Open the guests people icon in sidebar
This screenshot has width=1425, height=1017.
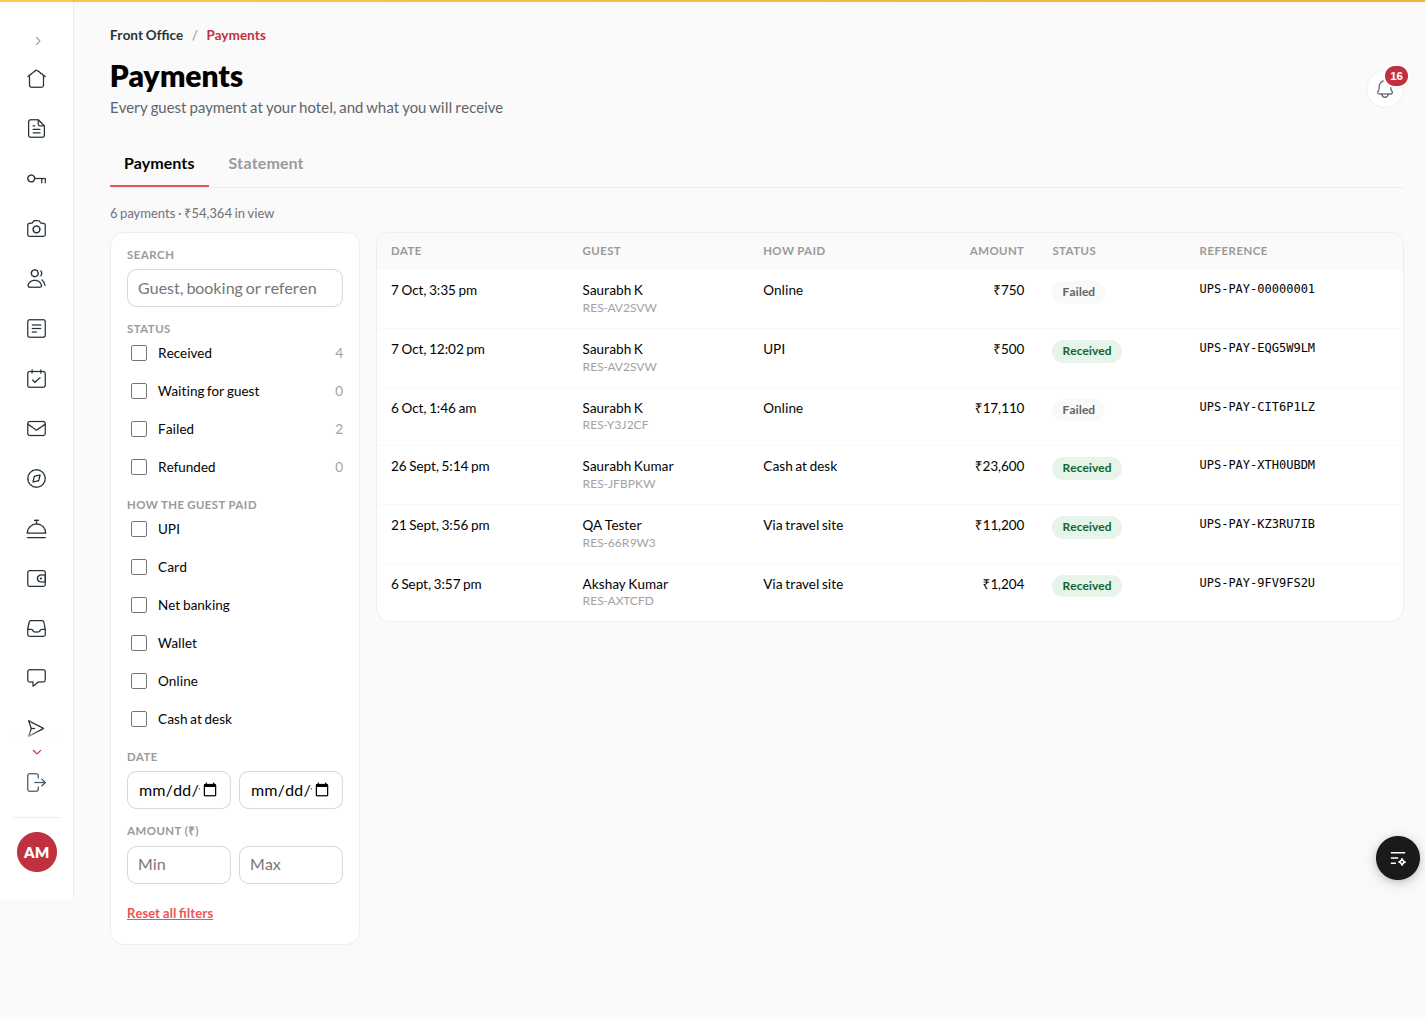(37, 279)
